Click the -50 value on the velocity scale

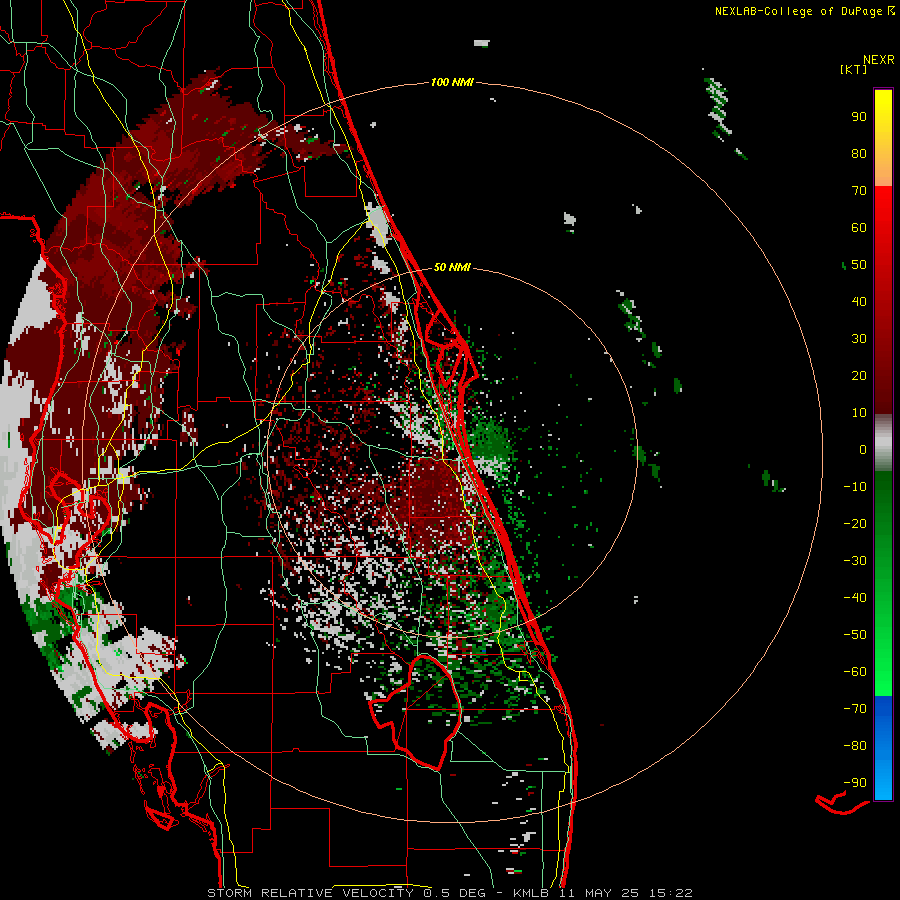click(x=855, y=635)
